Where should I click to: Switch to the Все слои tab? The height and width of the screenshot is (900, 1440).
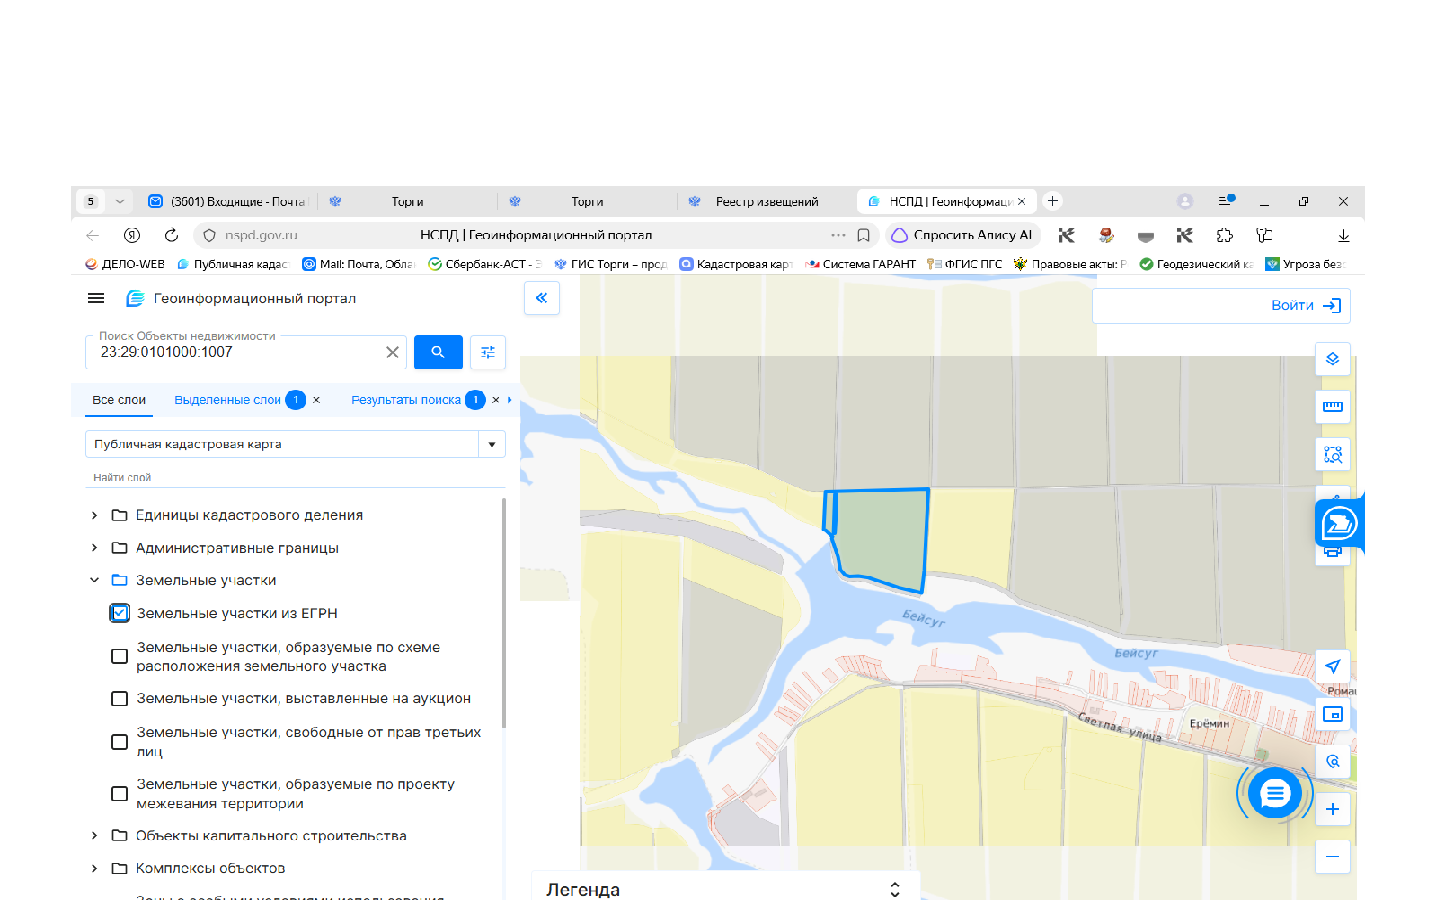pos(119,400)
